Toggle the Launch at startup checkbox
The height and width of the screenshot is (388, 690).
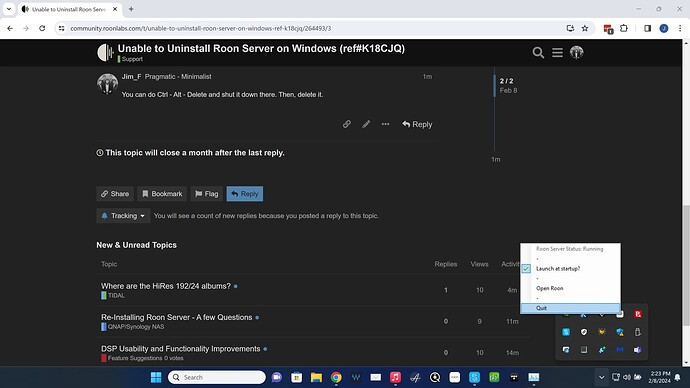point(526,268)
